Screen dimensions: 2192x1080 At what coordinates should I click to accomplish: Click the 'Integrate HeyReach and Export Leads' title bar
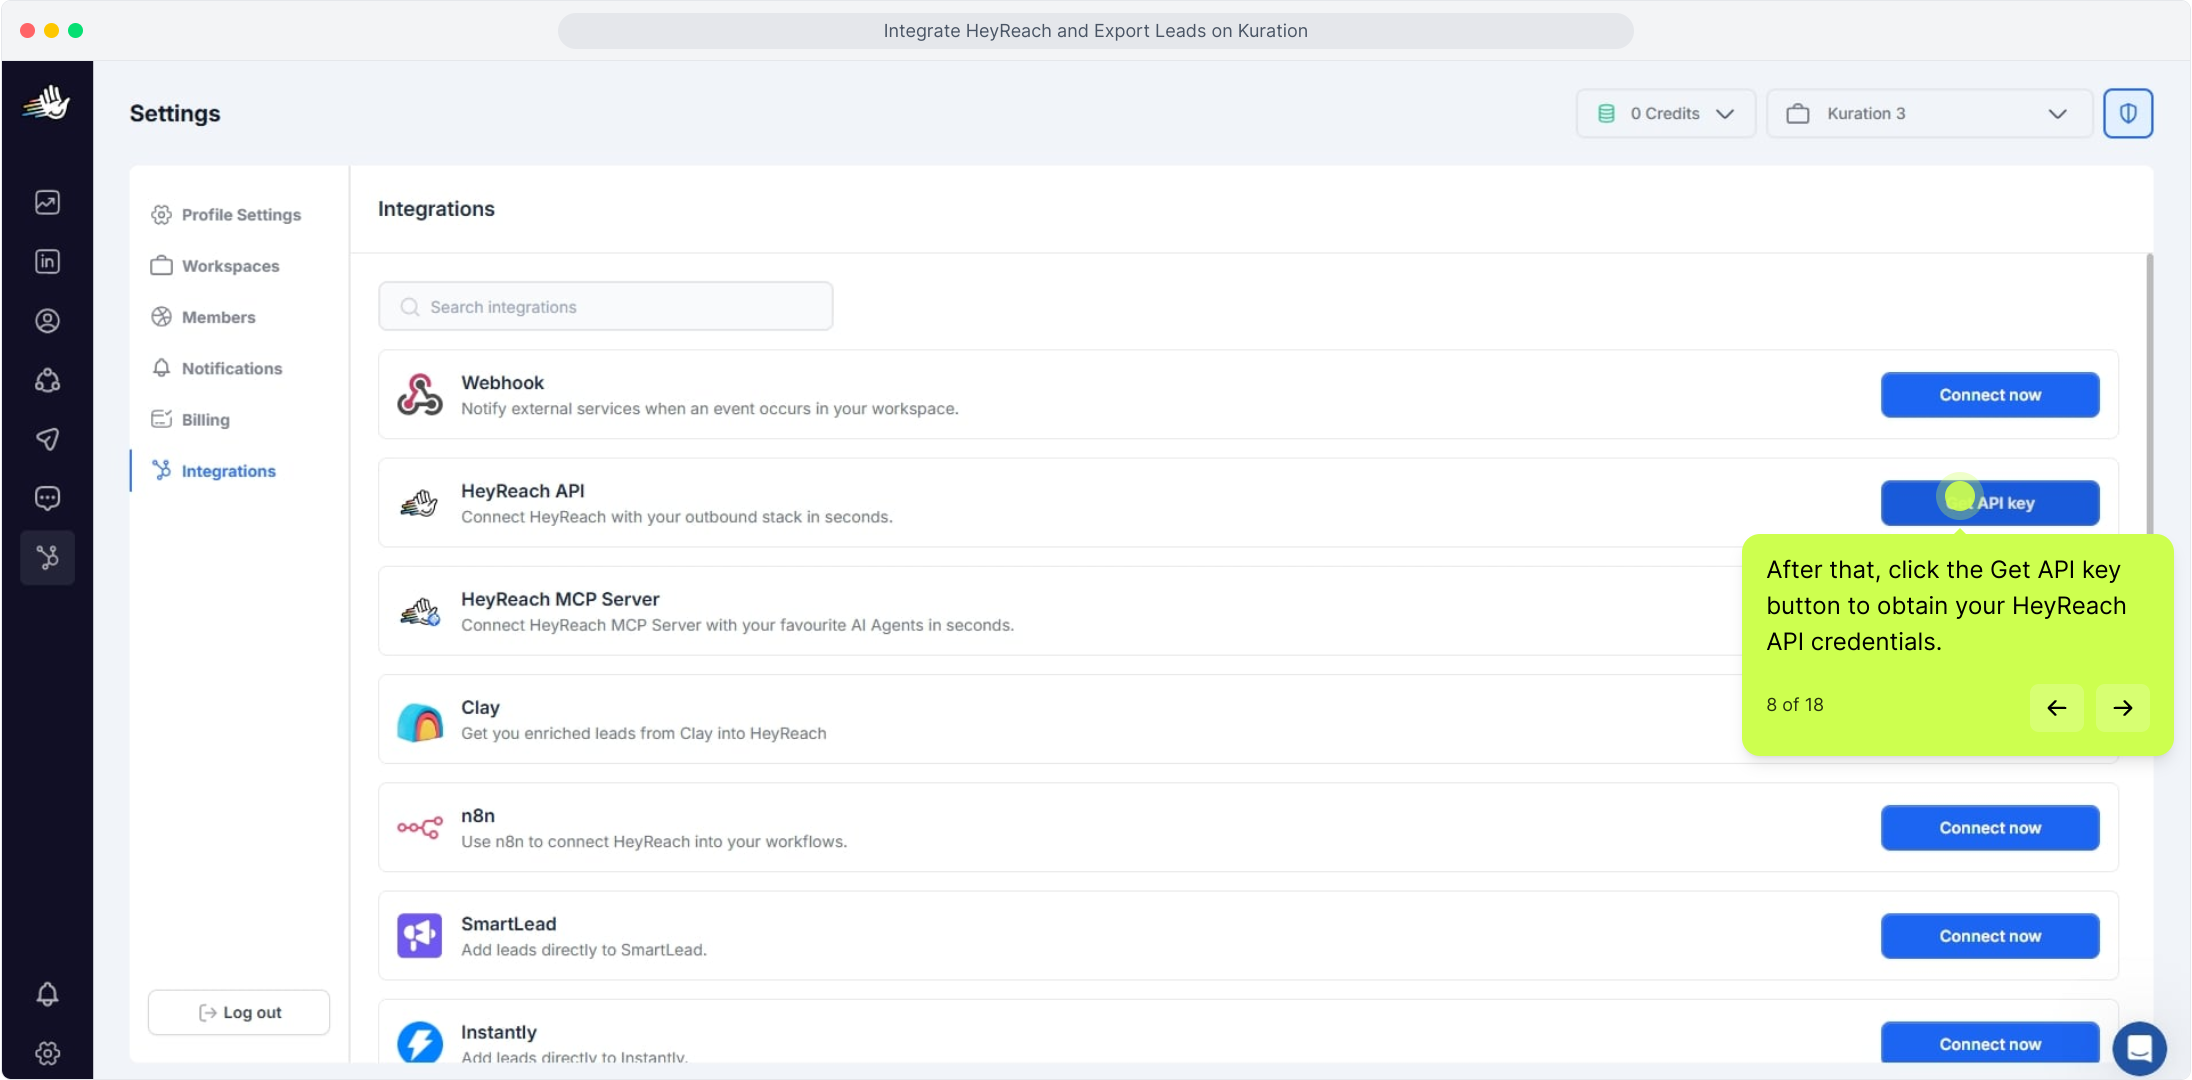(x=1096, y=31)
